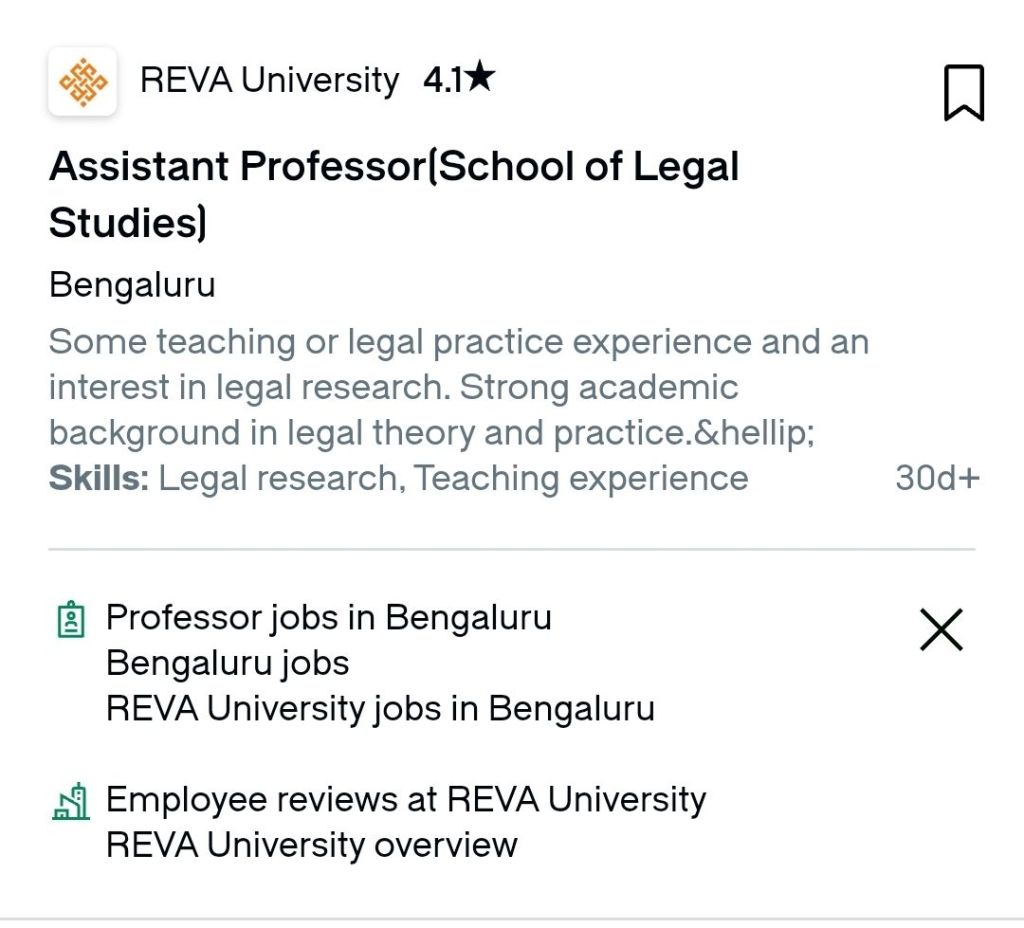Click the 30d+ posting age label

pyautogui.click(x=936, y=478)
